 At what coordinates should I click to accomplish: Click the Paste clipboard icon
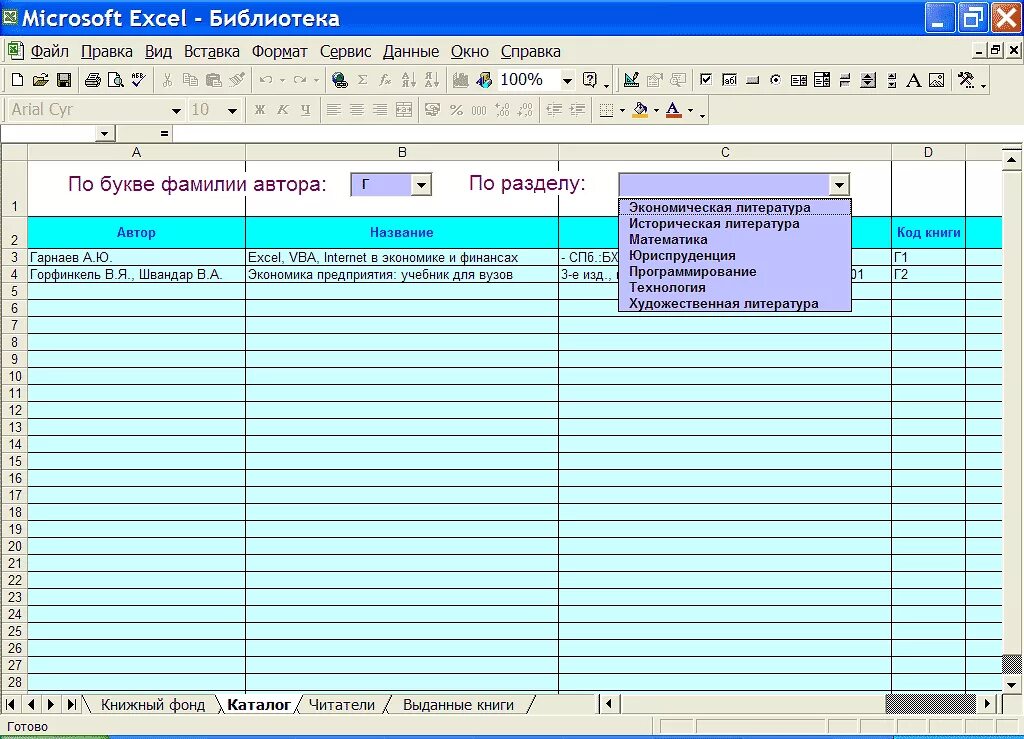click(214, 80)
